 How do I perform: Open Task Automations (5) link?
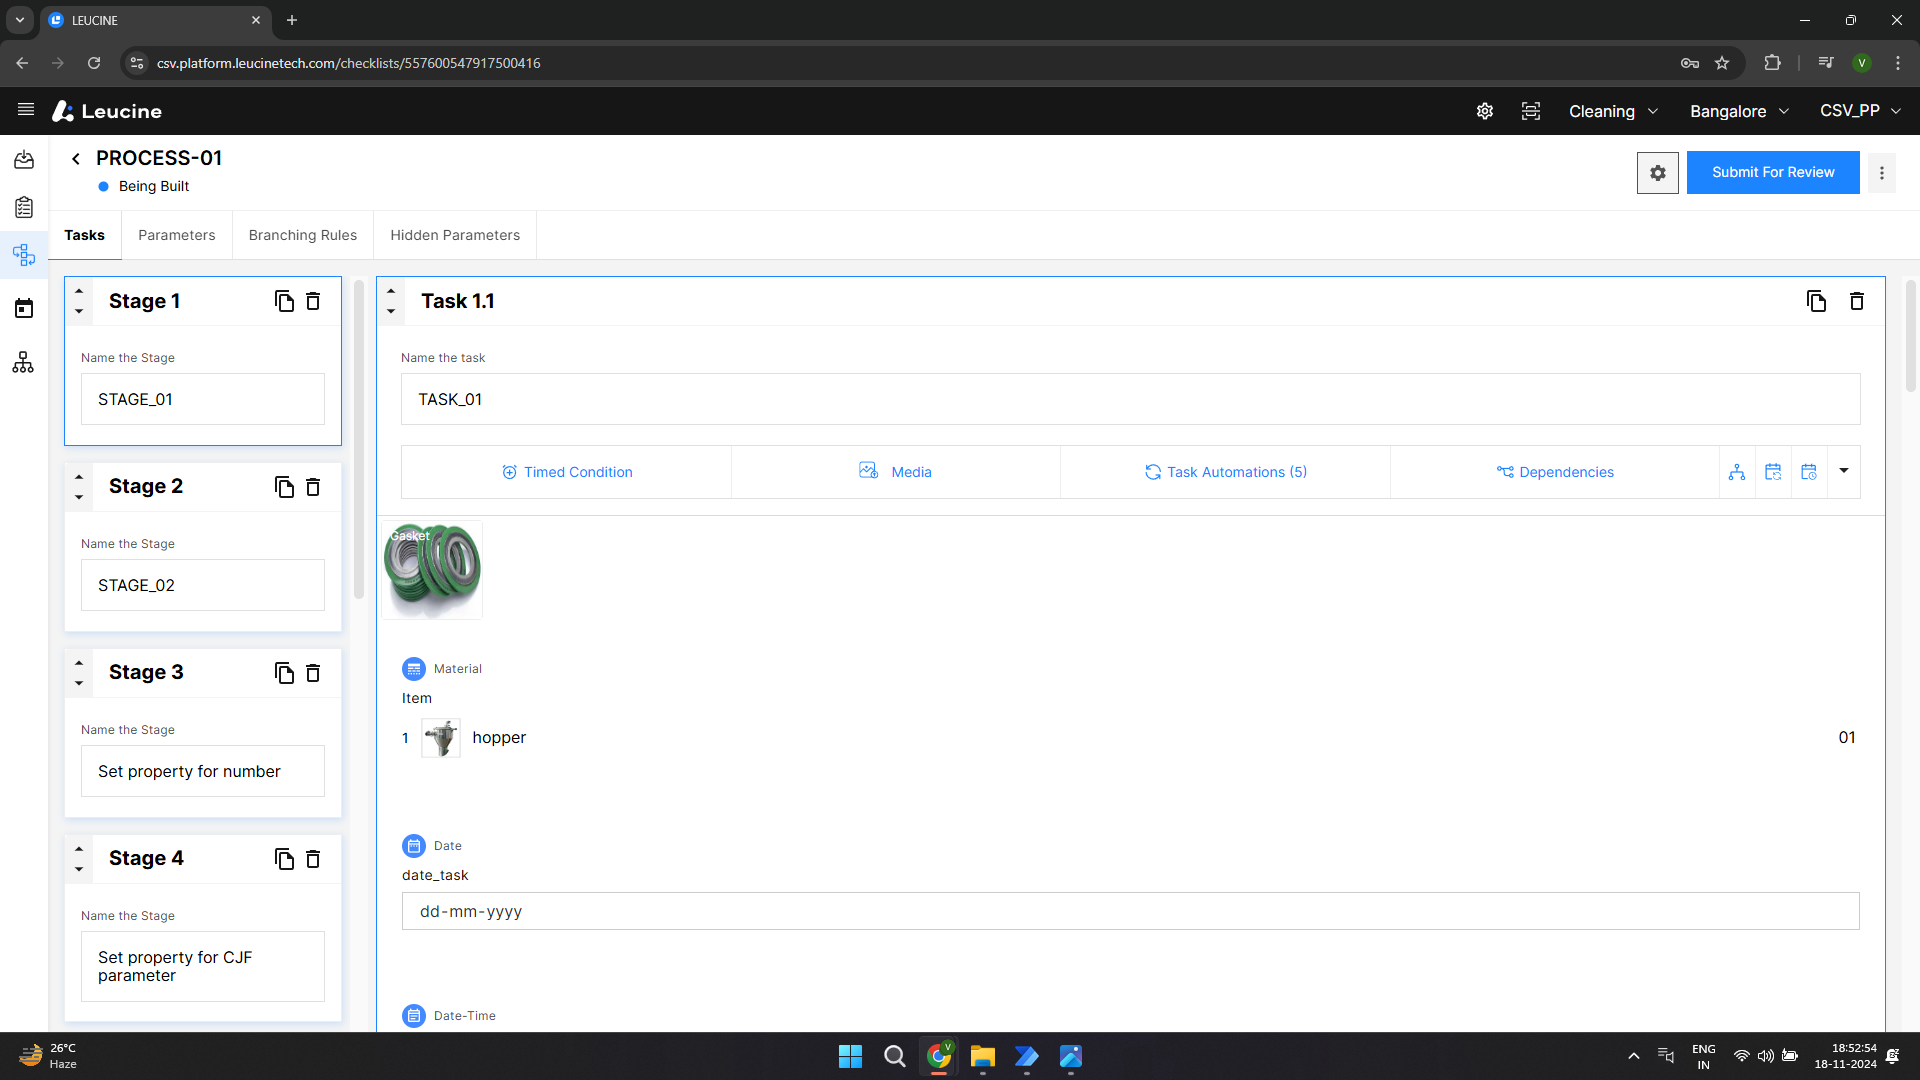pos(1226,472)
